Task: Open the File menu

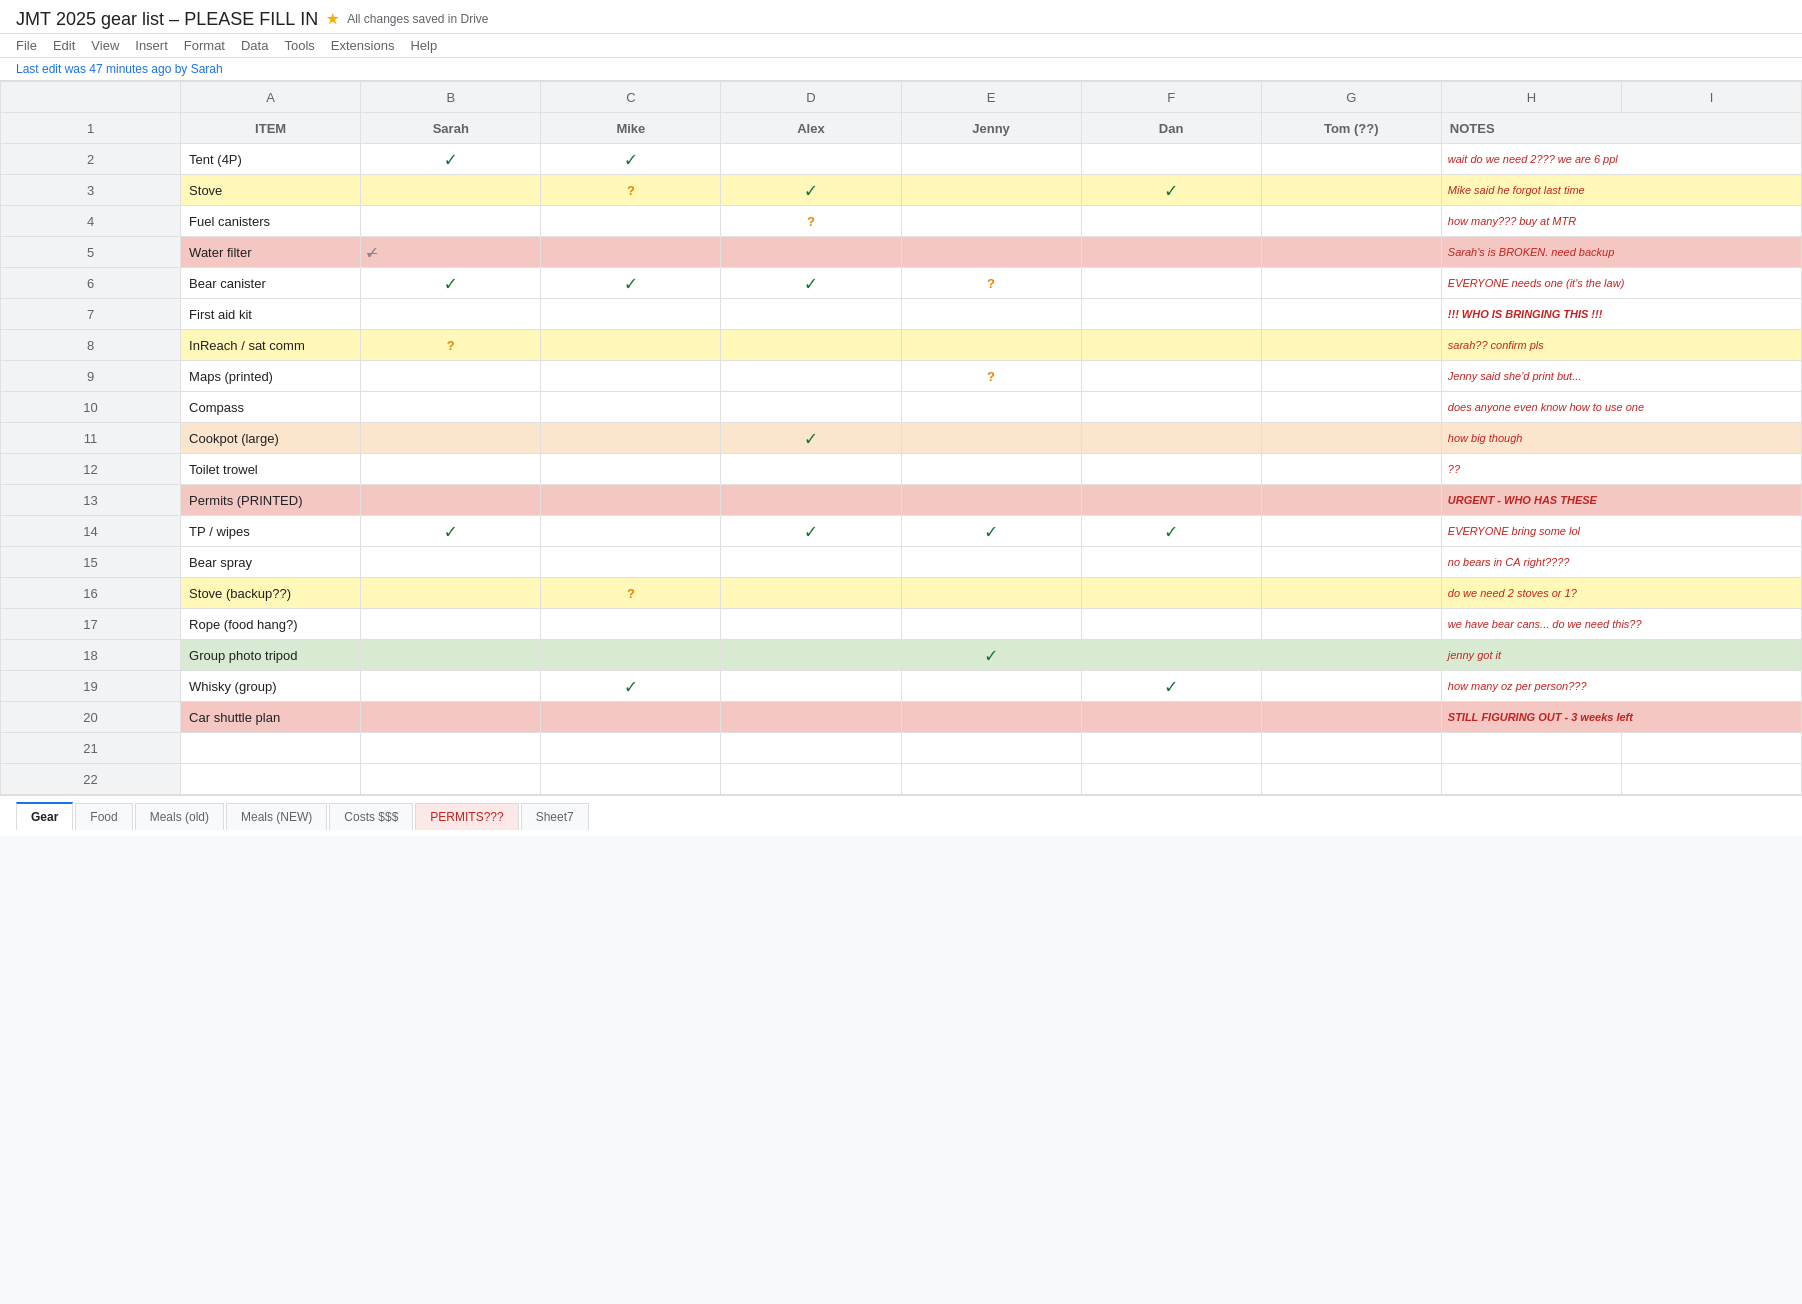Action: click(26, 45)
